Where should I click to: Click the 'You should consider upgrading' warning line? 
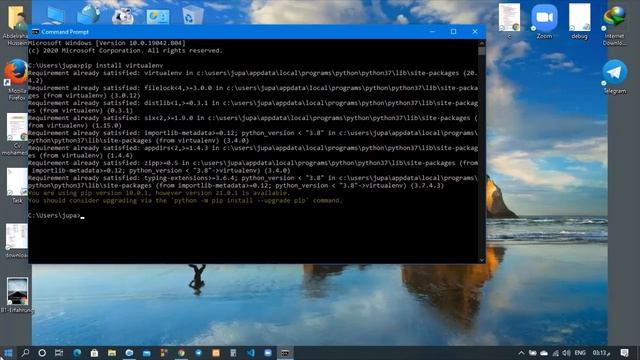(185, 200)
